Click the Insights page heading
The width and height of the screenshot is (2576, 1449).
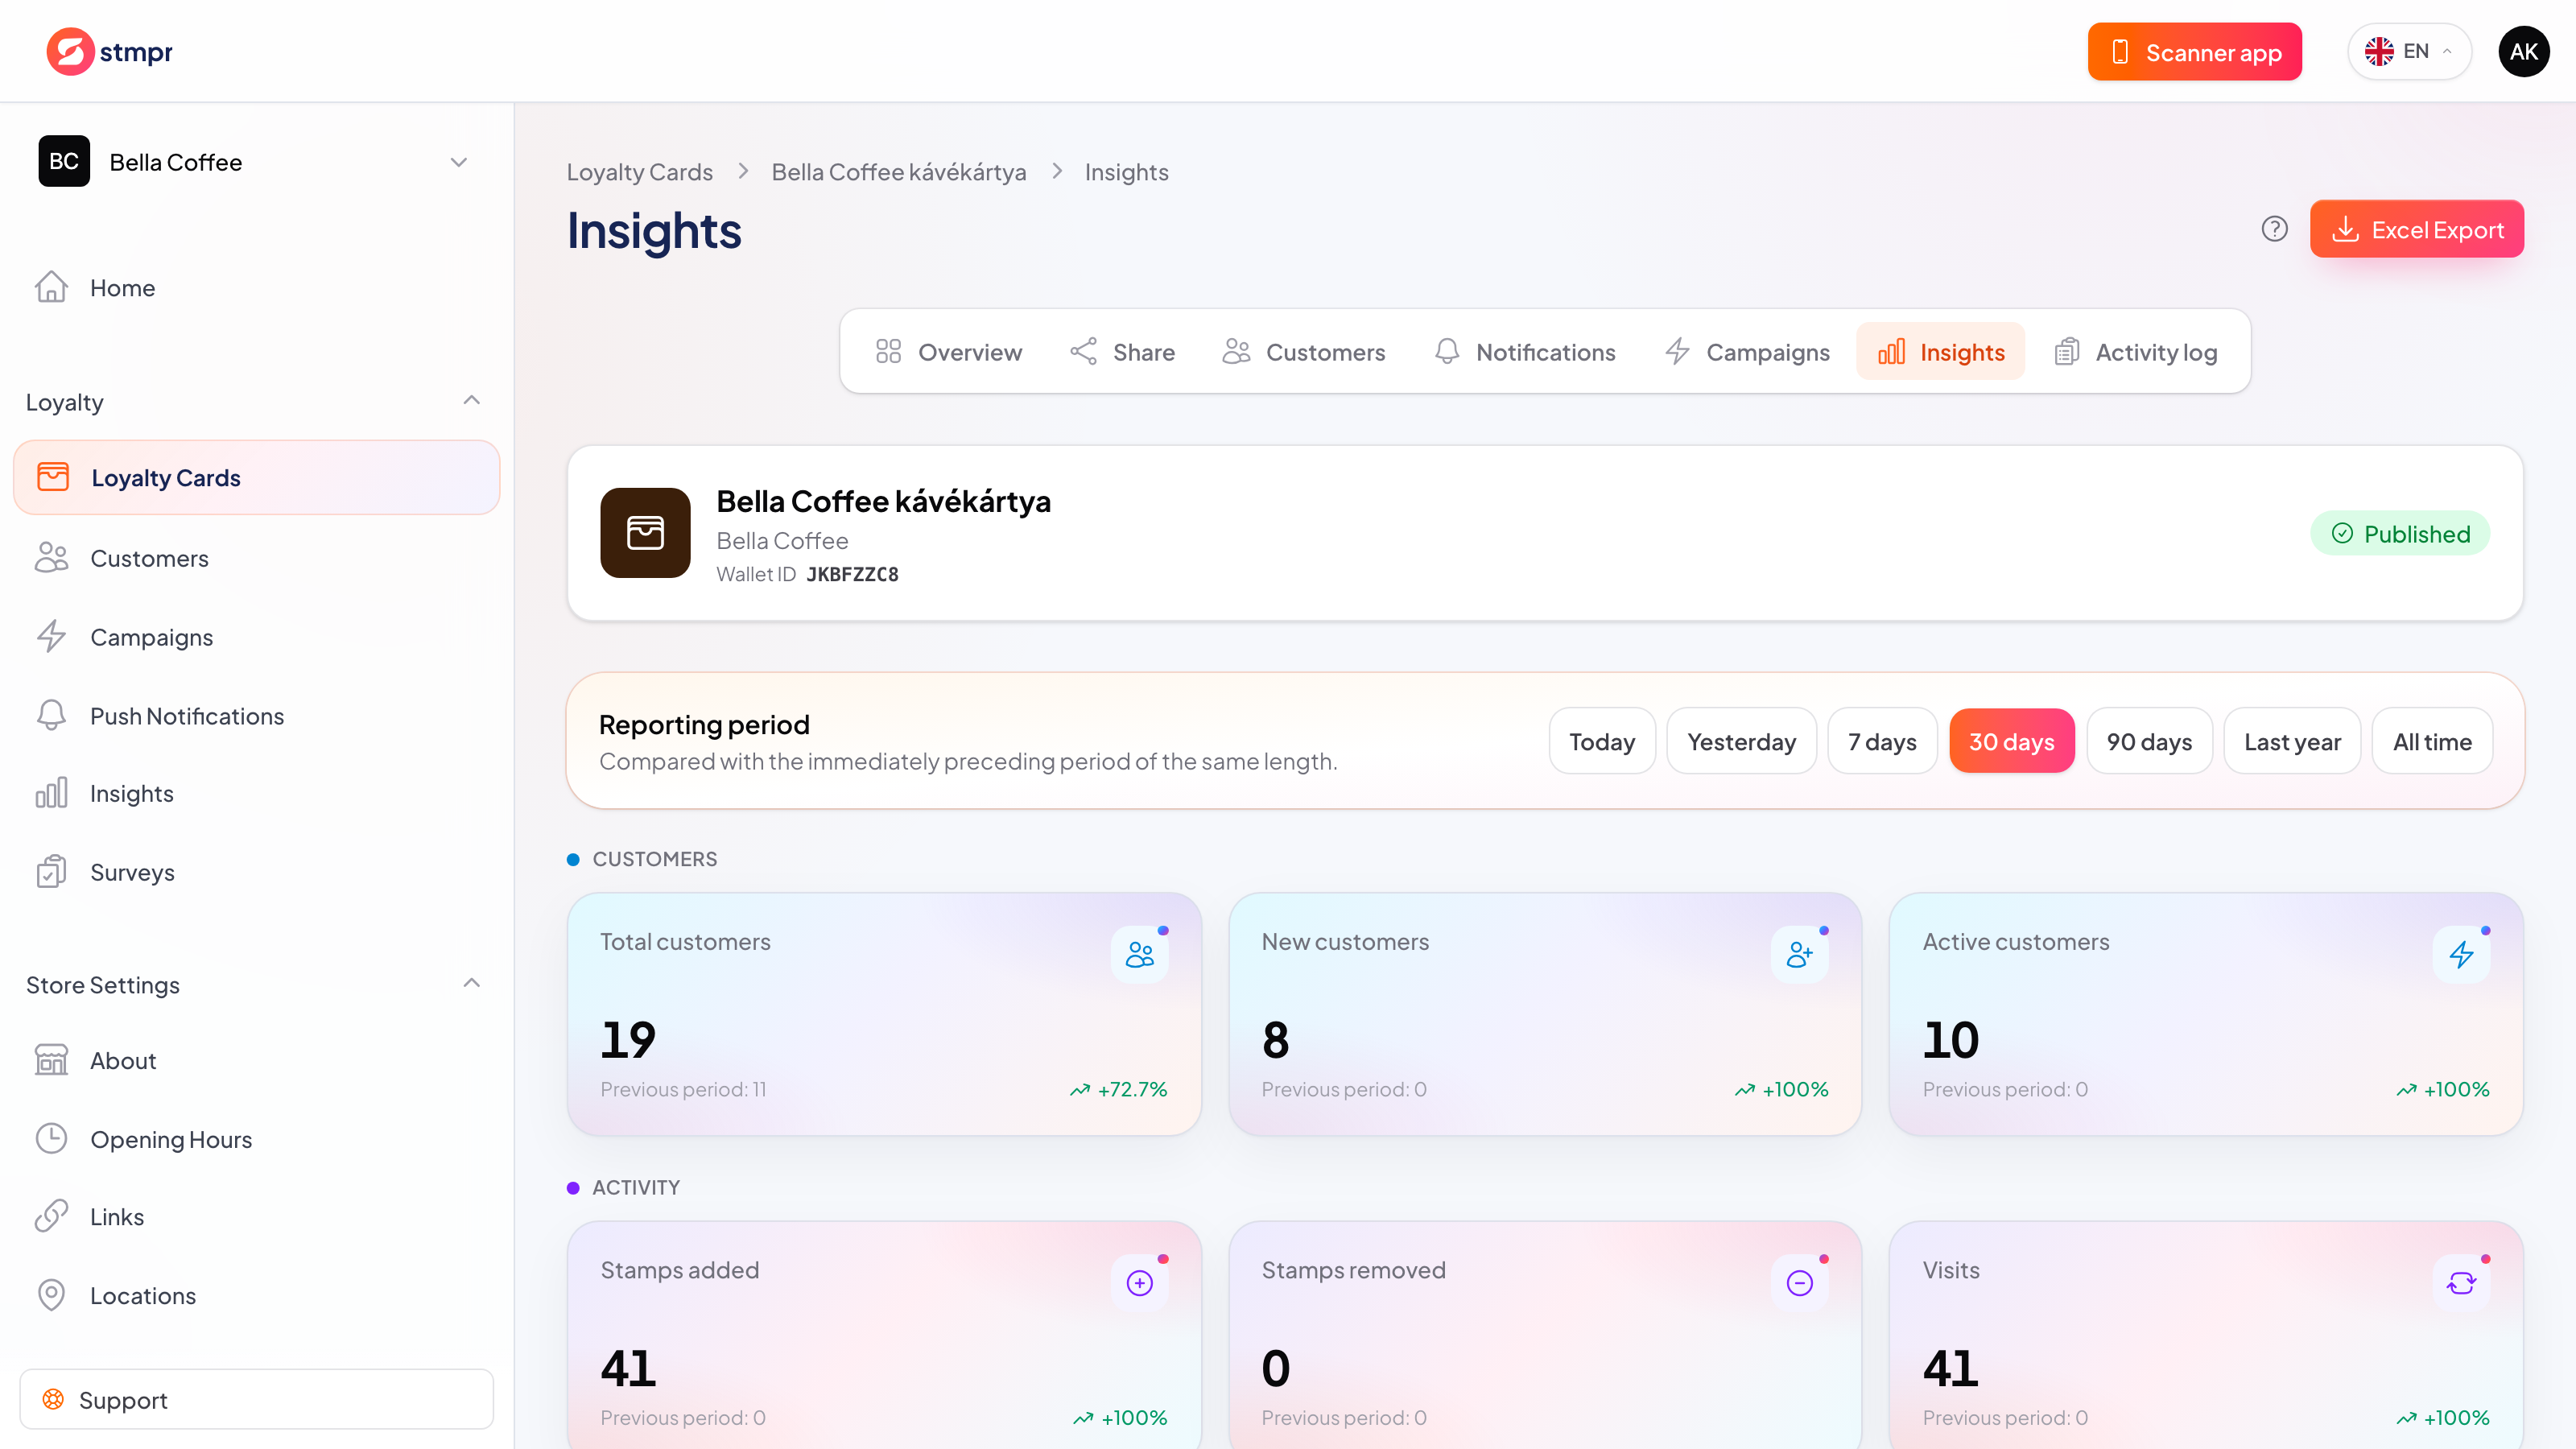[x=654, y=231]
